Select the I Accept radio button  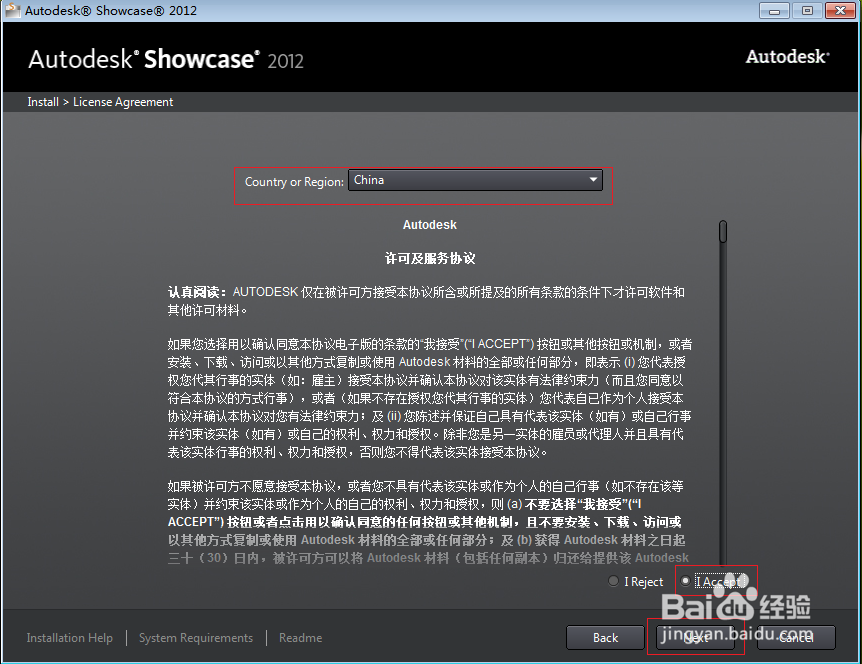[x=686, y=581]
